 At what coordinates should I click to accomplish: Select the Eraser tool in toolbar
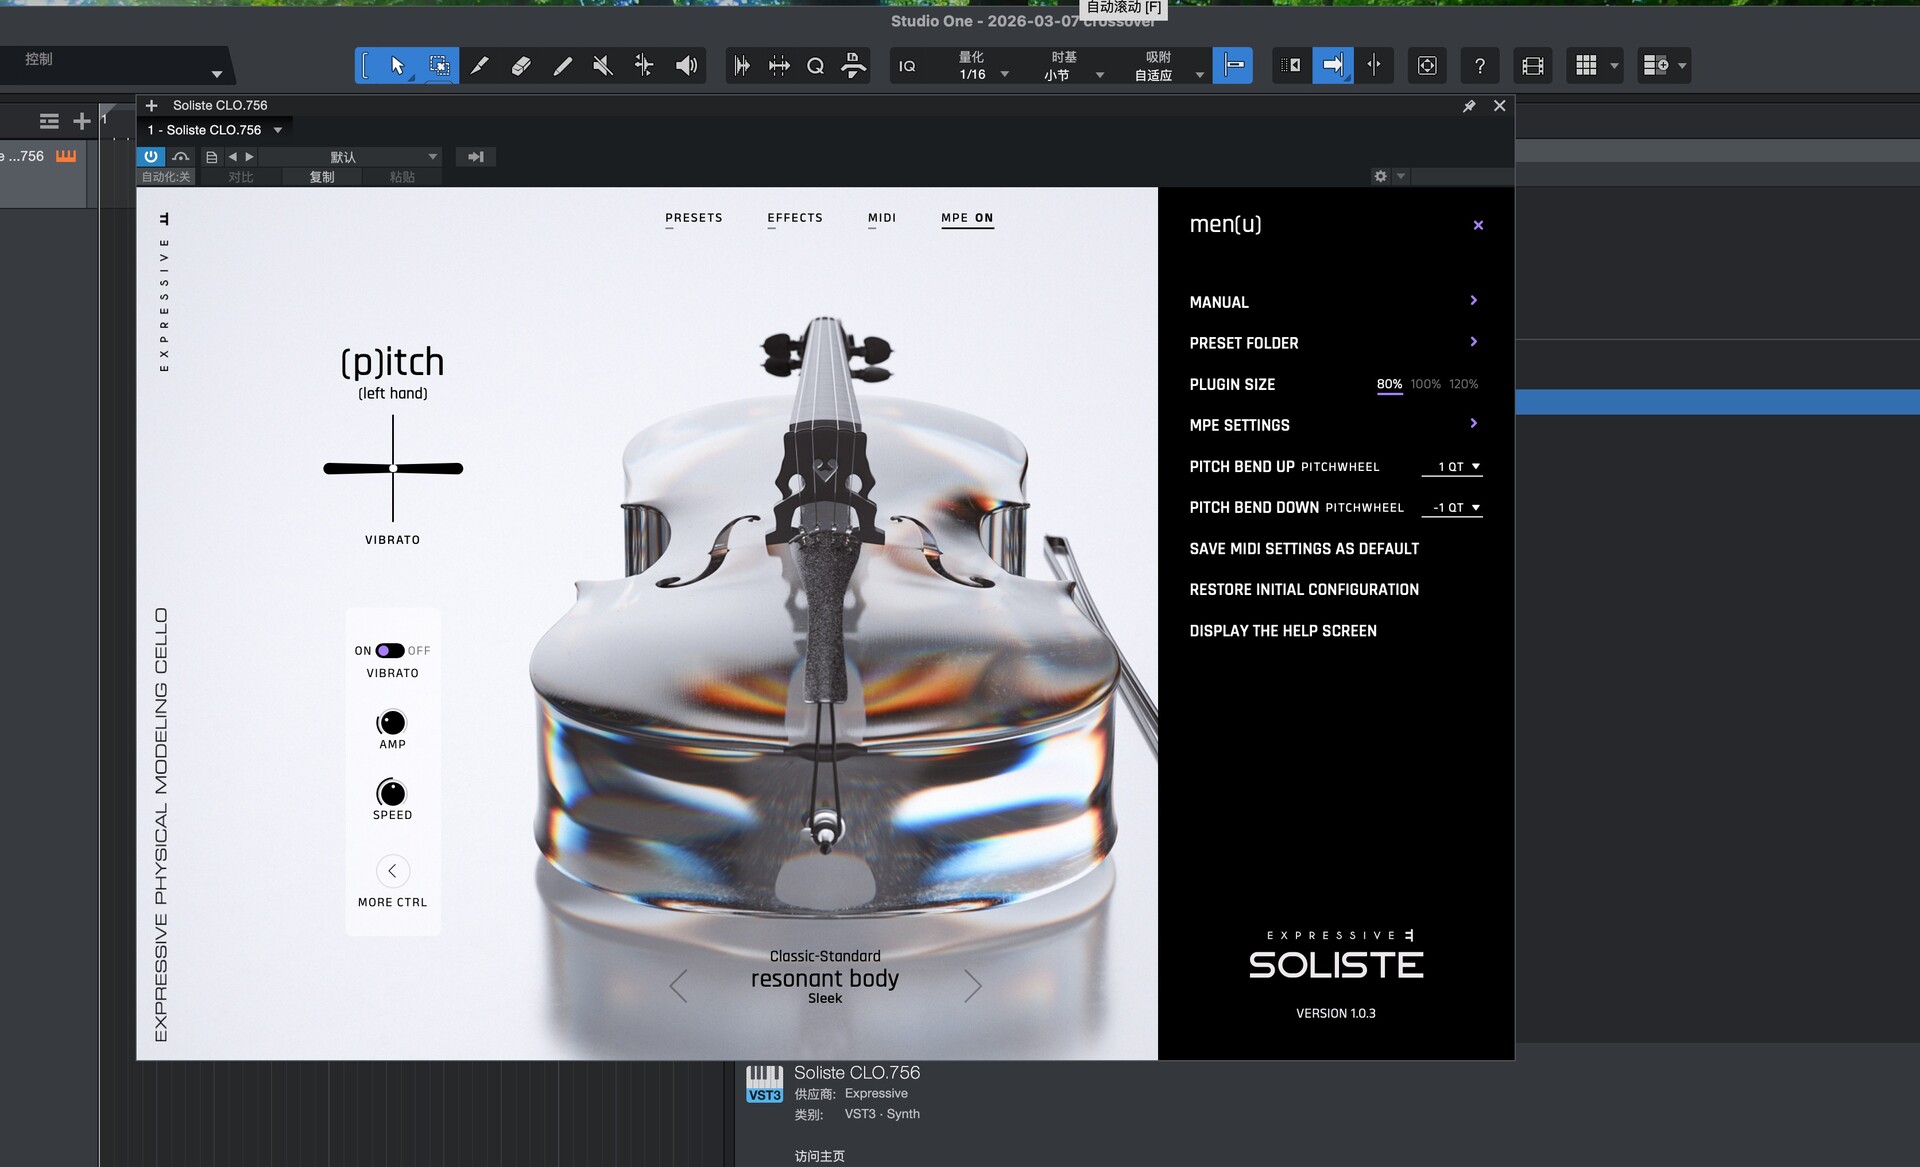click(x=520, y=66)
